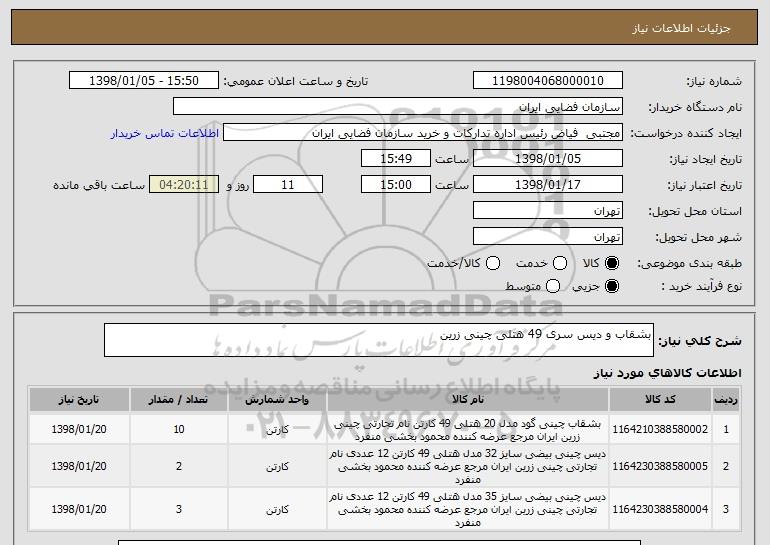770x545 pixels.
Task: Click the تاریخ نیاز column header
Action: (79, 399)
